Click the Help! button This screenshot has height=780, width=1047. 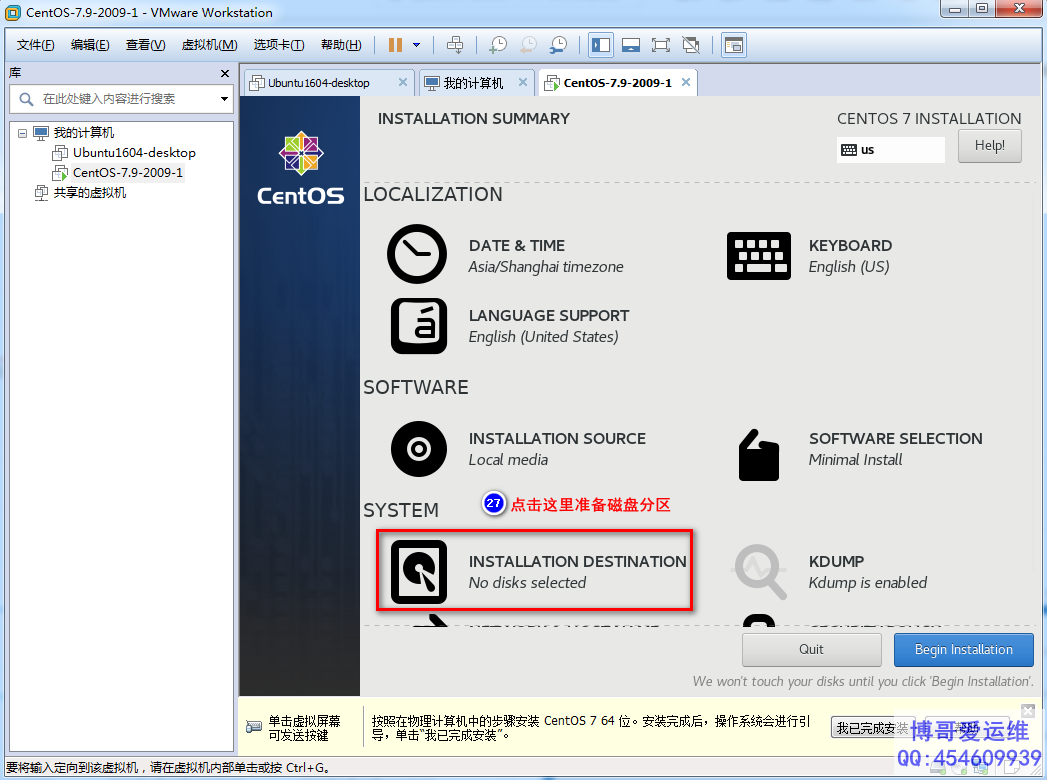[989, 146]
